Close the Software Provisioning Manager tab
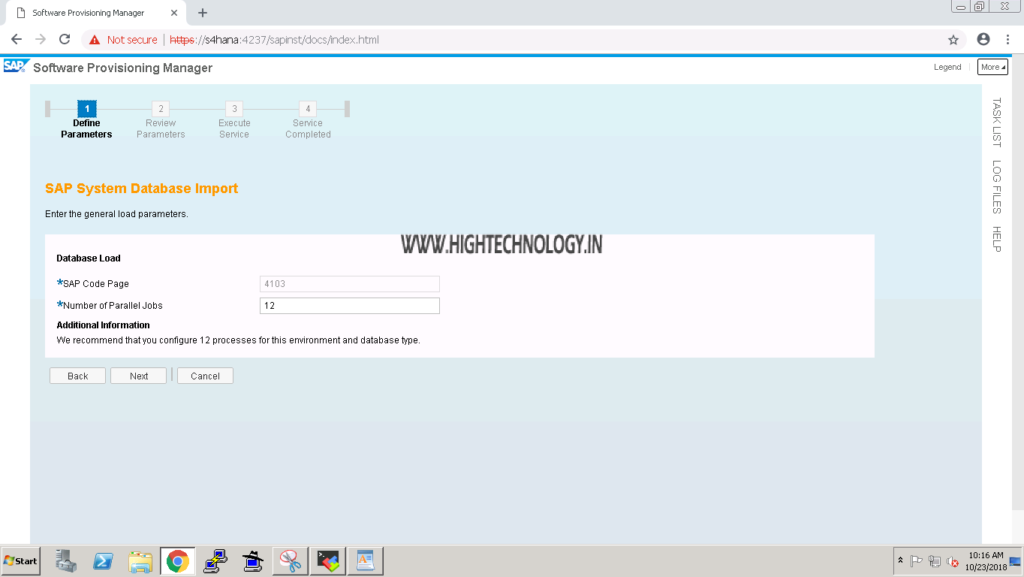Screen dimensions: 1024x577 tap(174, 13)
